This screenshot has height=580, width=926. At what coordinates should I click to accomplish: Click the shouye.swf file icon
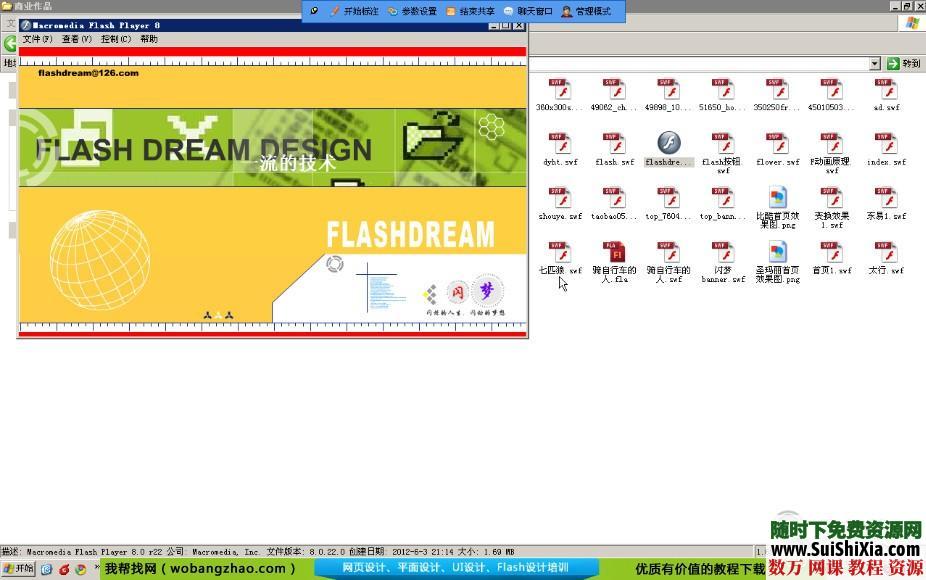pos(559,198)
